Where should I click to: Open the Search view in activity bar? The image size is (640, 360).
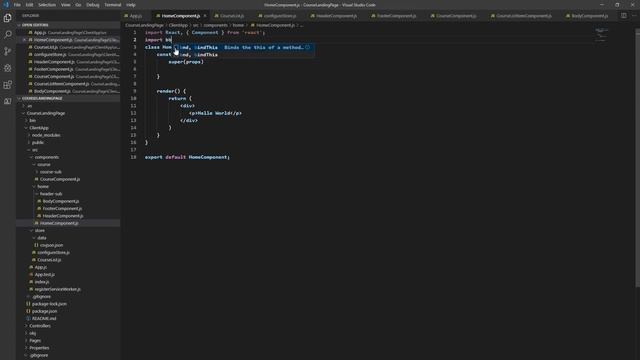click(8, 35)
